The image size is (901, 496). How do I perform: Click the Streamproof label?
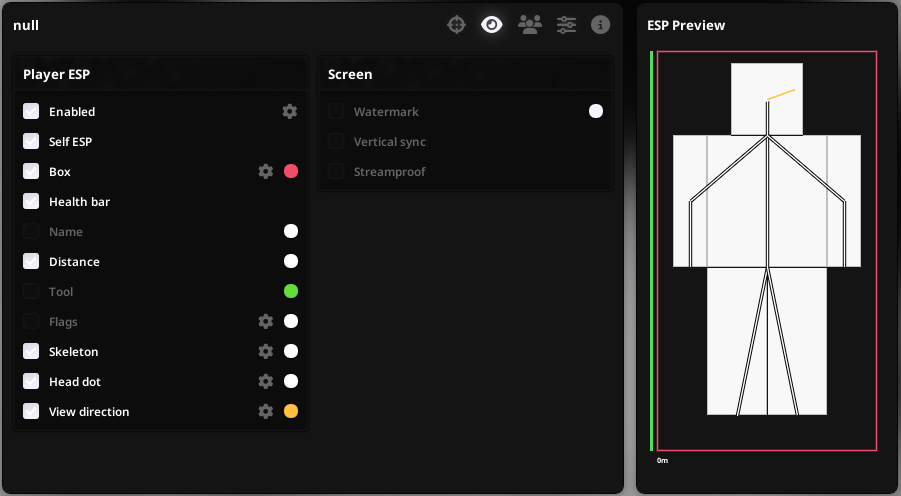click(390, 172)
